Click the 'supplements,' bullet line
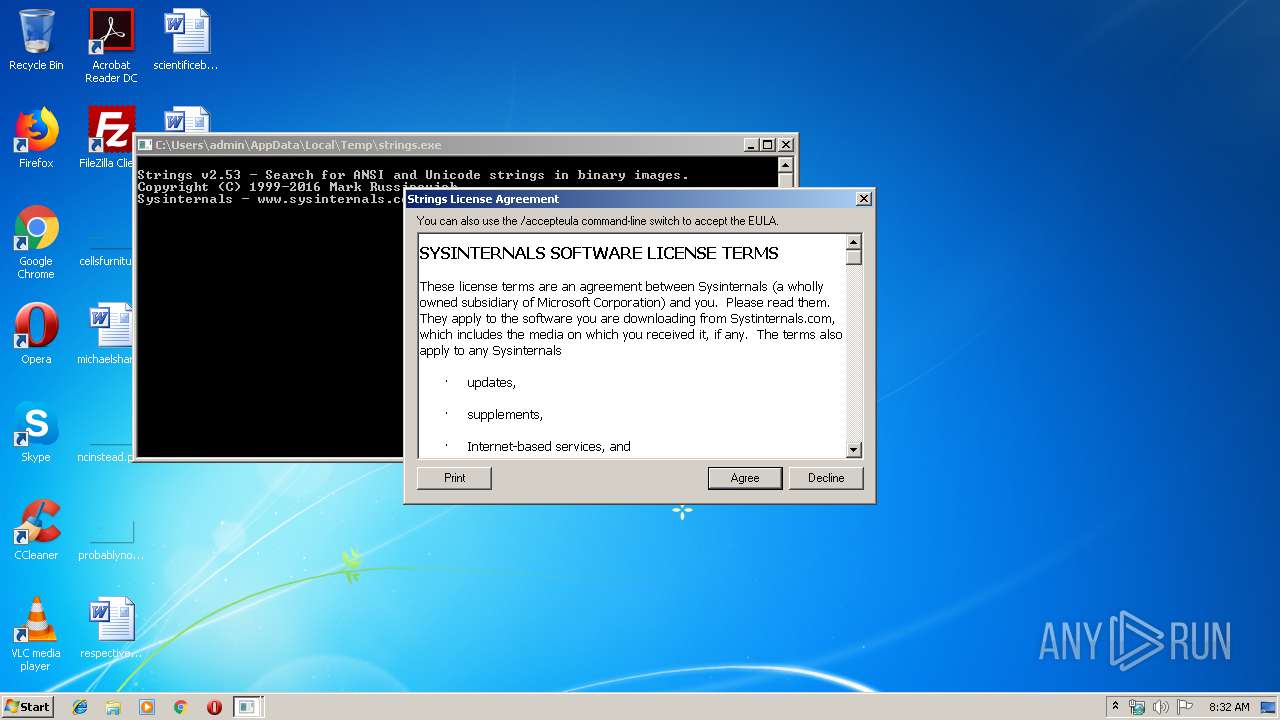Screen dimensions: 1280x720 505,415
